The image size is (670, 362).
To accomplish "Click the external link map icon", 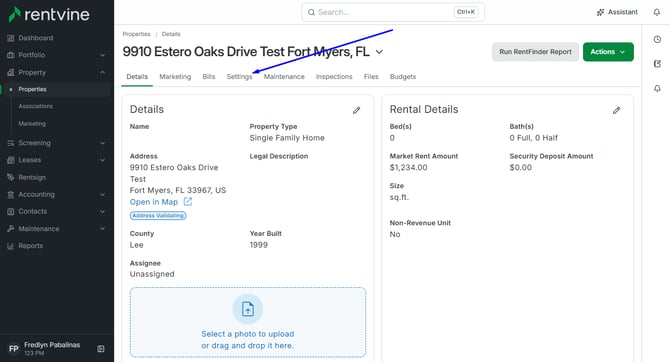I will click(188, 202).
